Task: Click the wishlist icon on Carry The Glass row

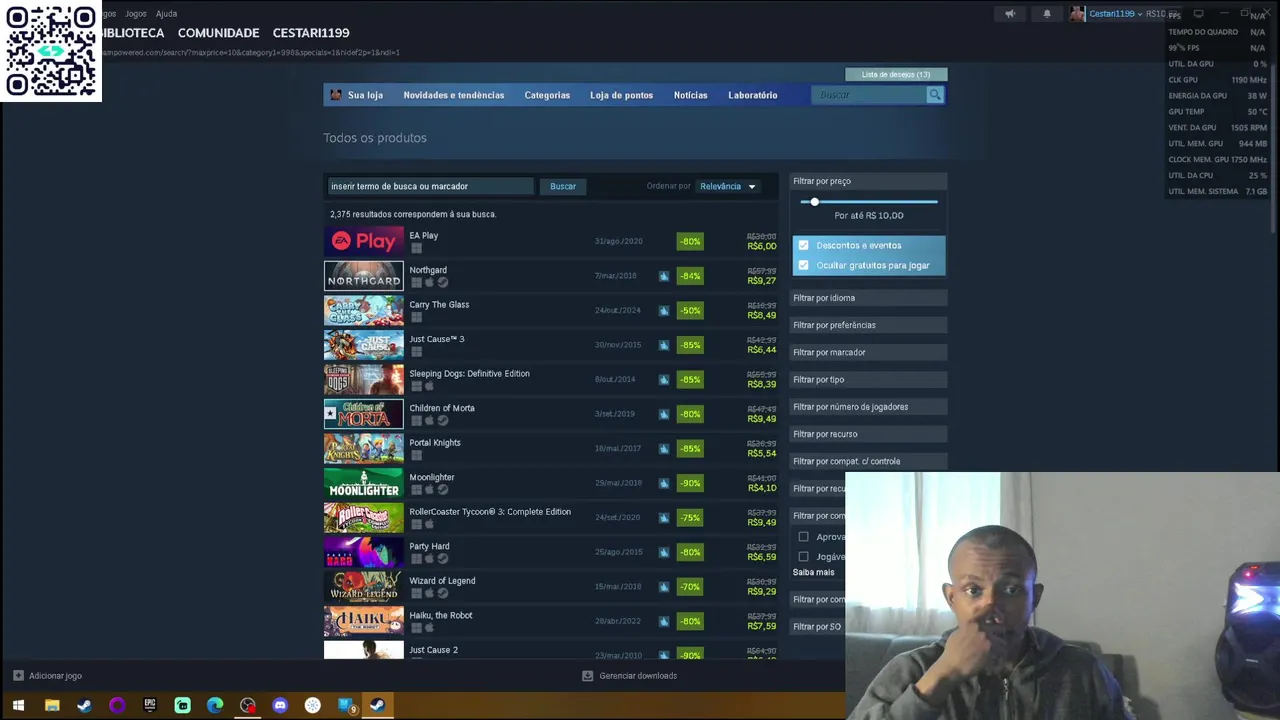Action: point(664,311)
